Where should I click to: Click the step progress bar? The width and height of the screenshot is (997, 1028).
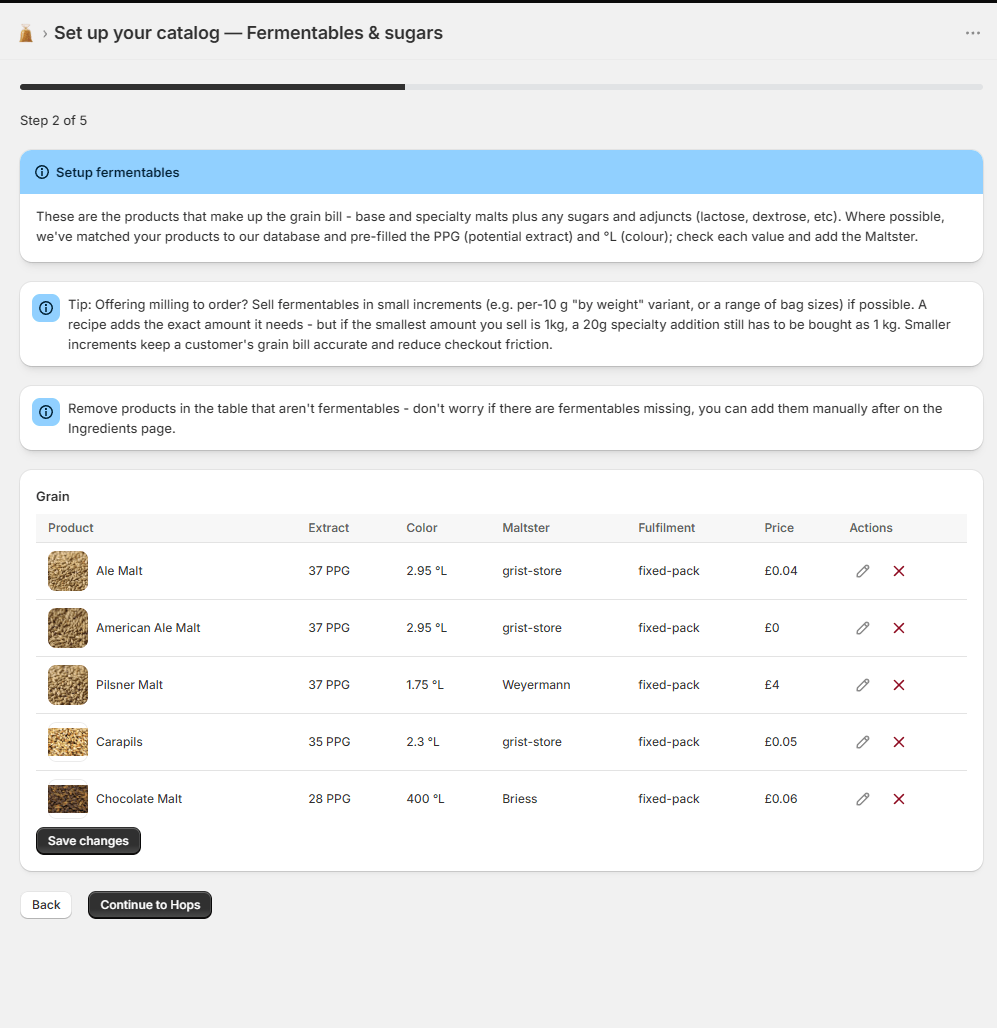[501, 87]
